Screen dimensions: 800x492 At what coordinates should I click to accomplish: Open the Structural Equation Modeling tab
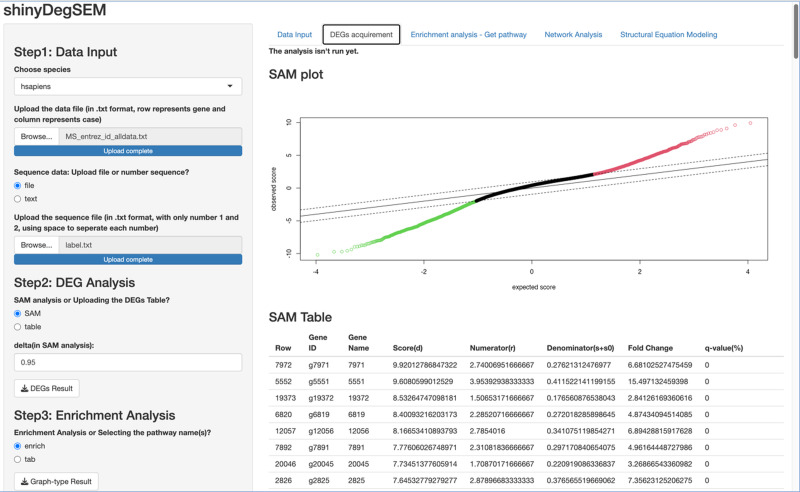668,35
